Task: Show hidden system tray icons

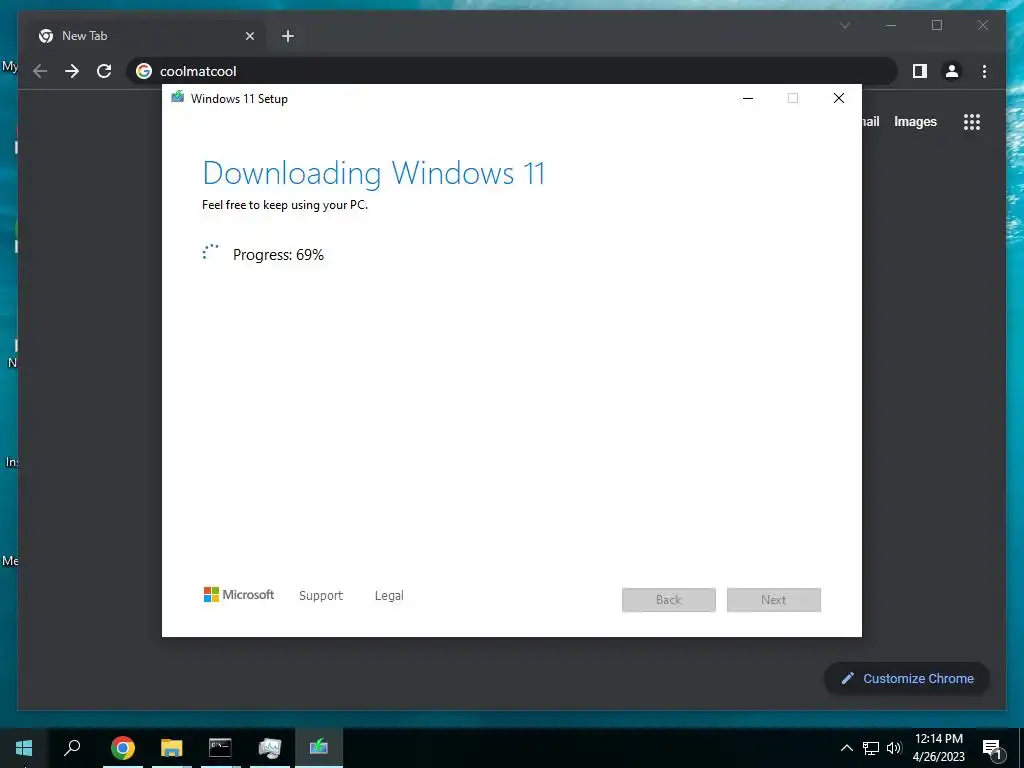Action: 846,748
